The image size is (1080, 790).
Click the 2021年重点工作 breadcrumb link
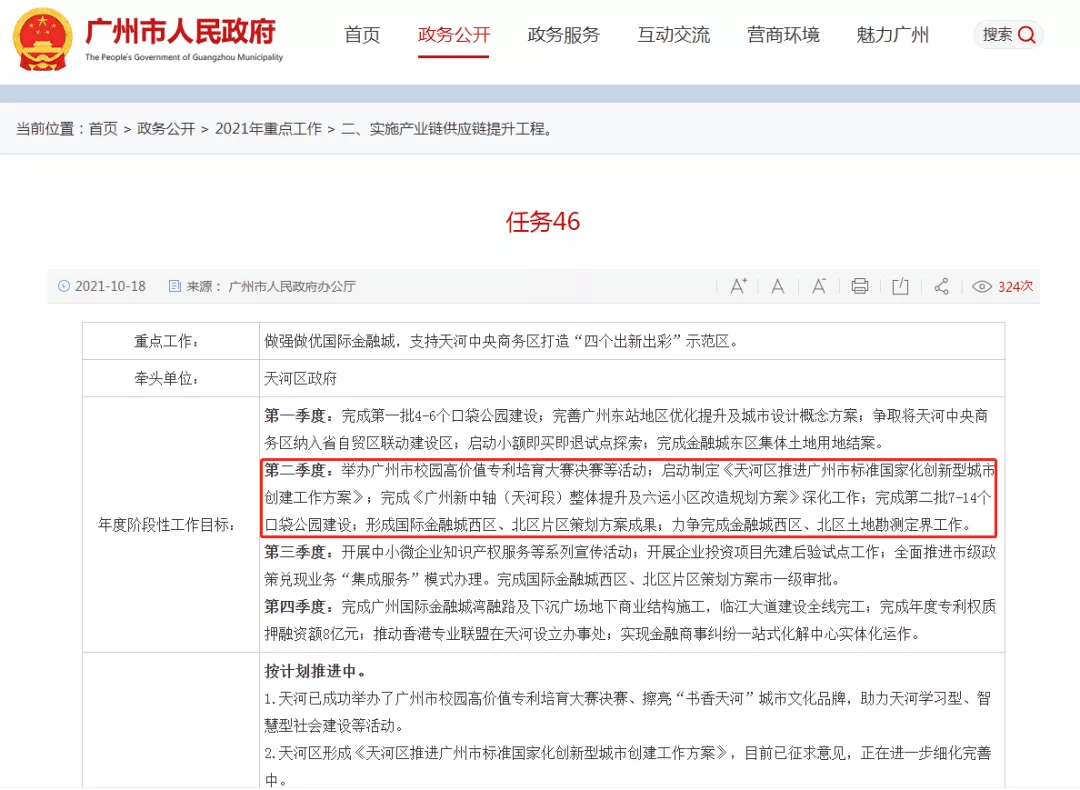point(268,129)
